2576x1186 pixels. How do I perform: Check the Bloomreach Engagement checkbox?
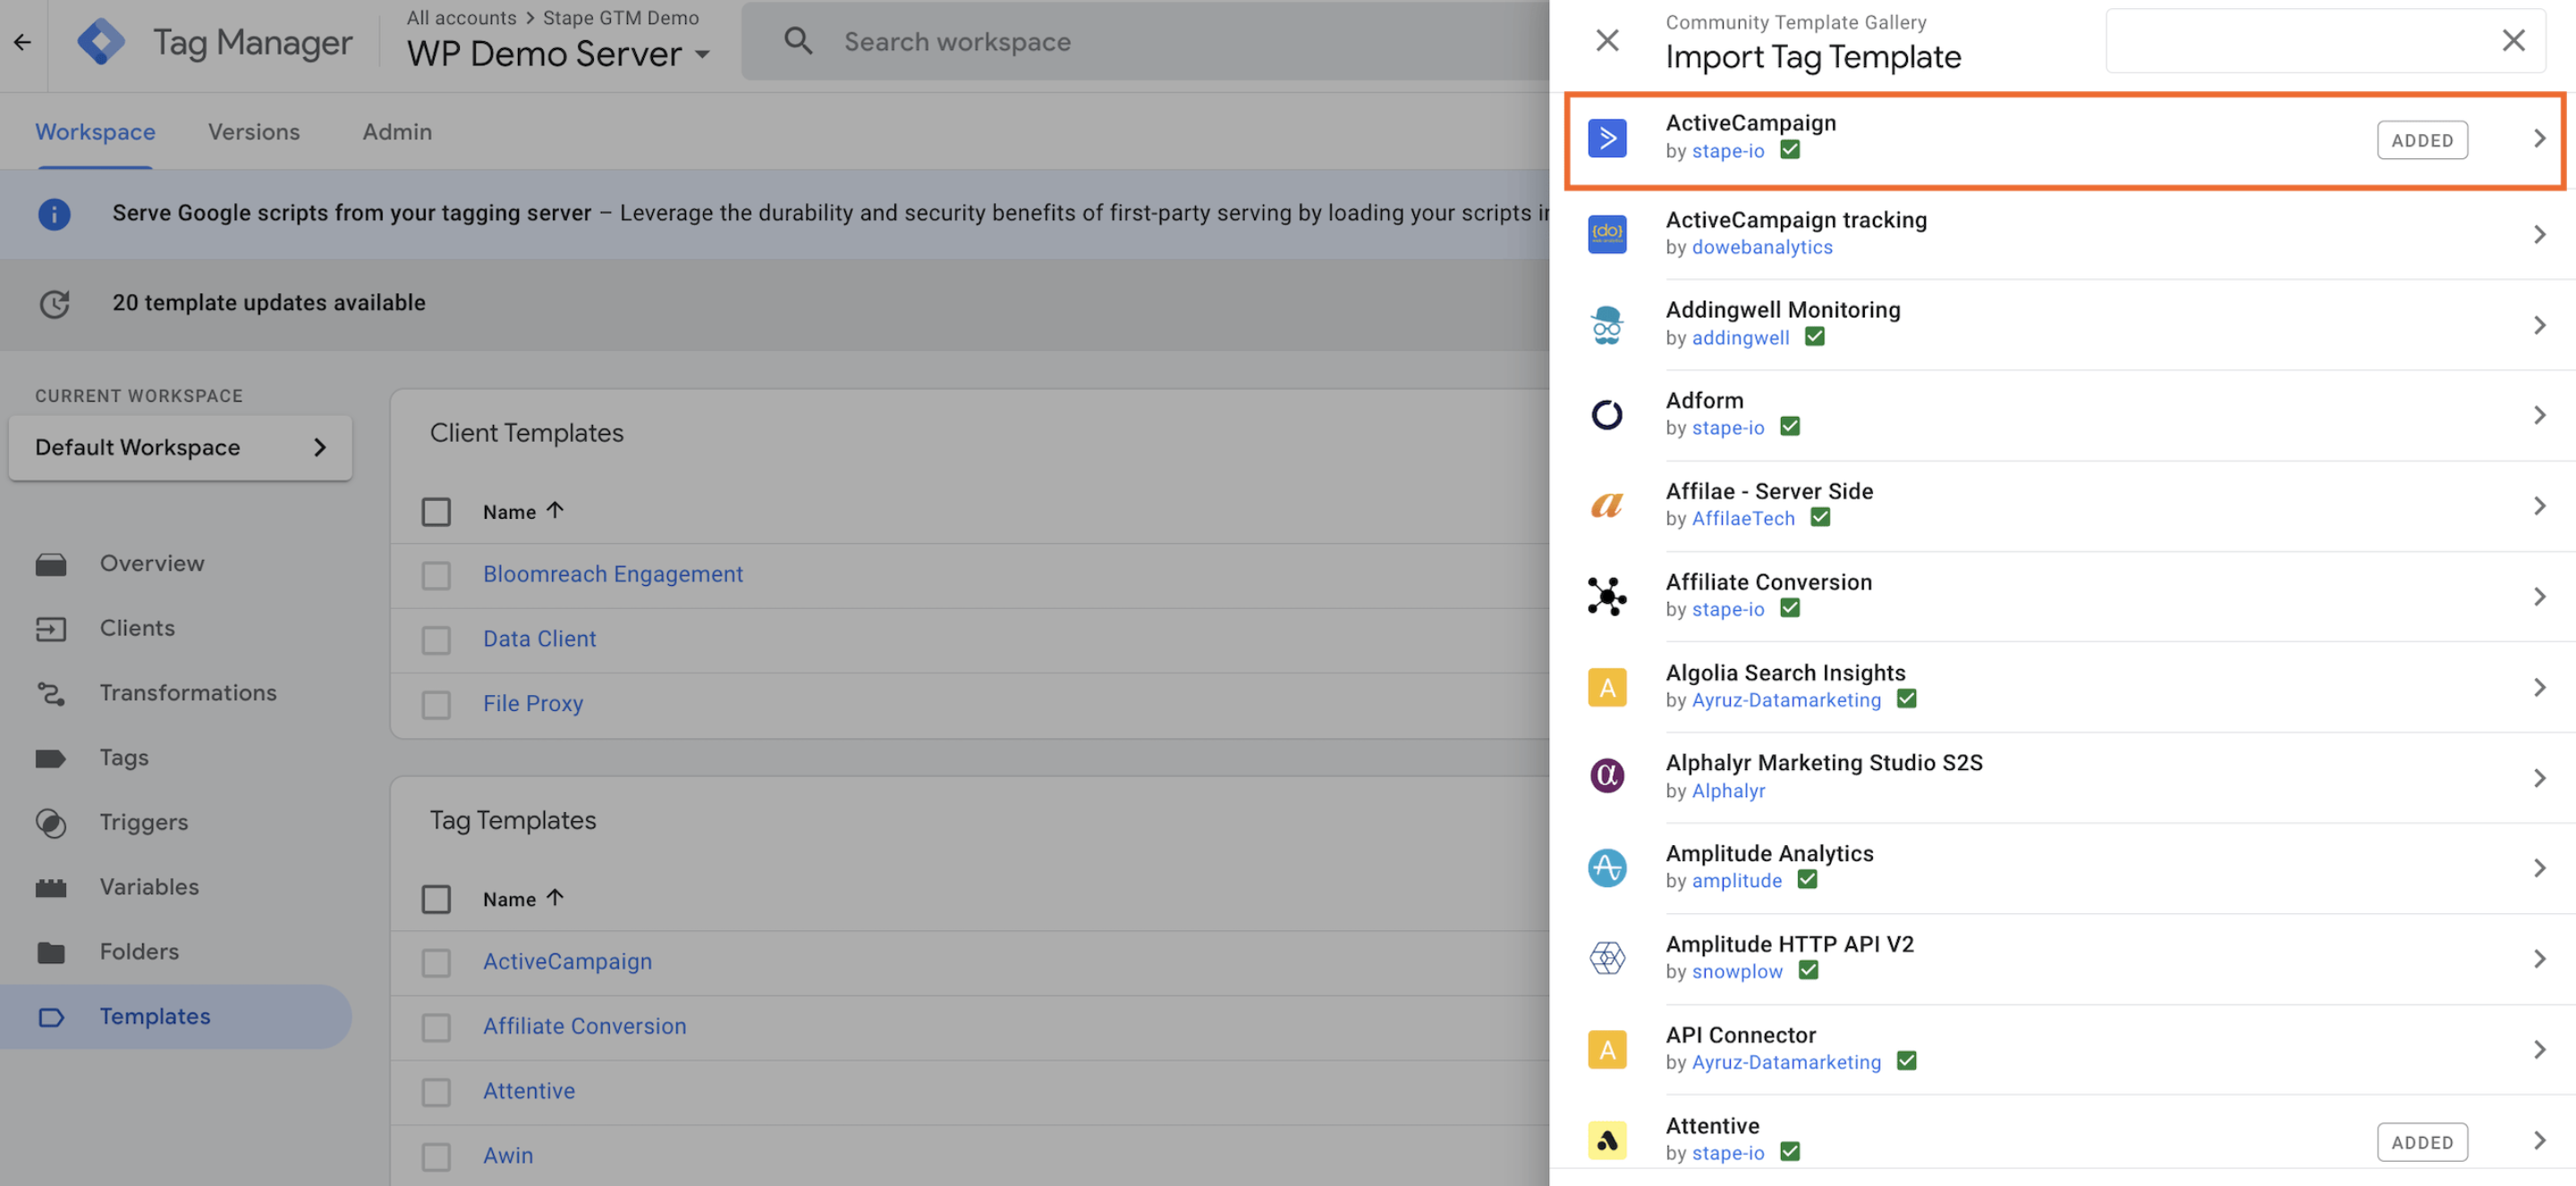point(436,575)
